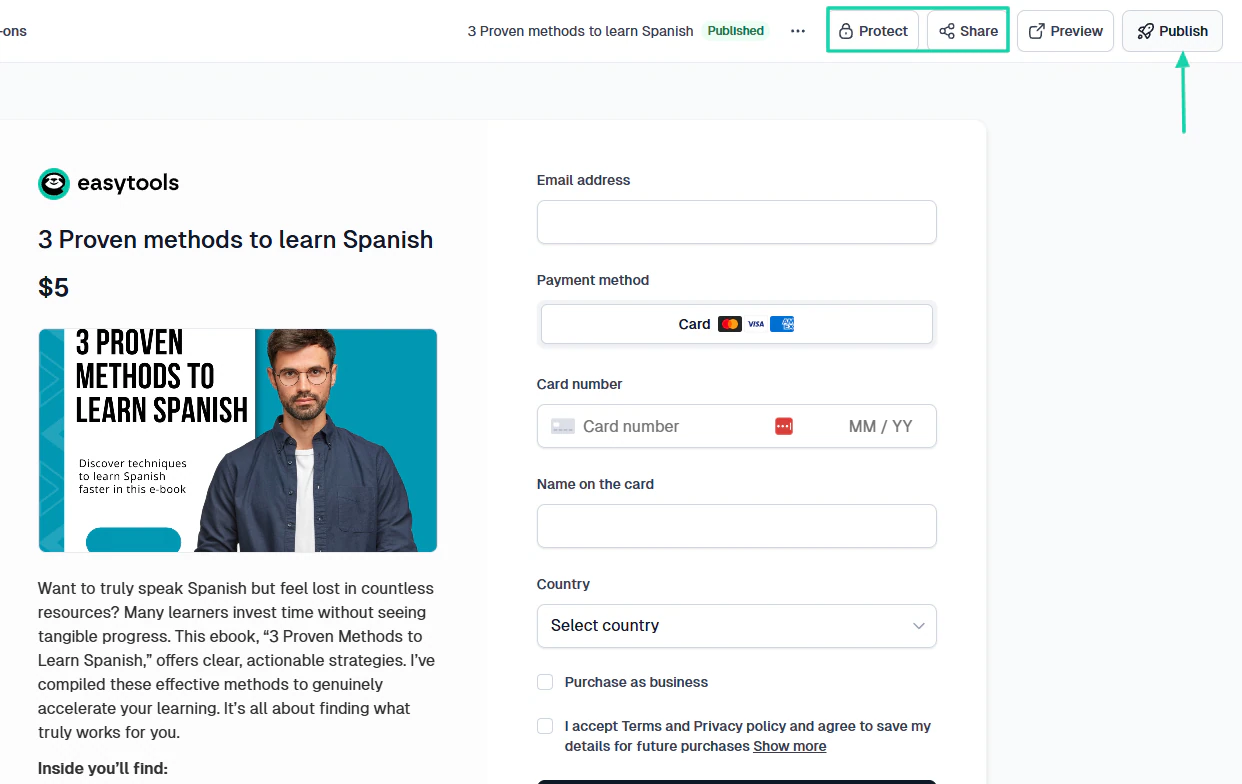Click the grey card icon in card field
Screen dimensions: 1242x784
(x=563, y=426)
